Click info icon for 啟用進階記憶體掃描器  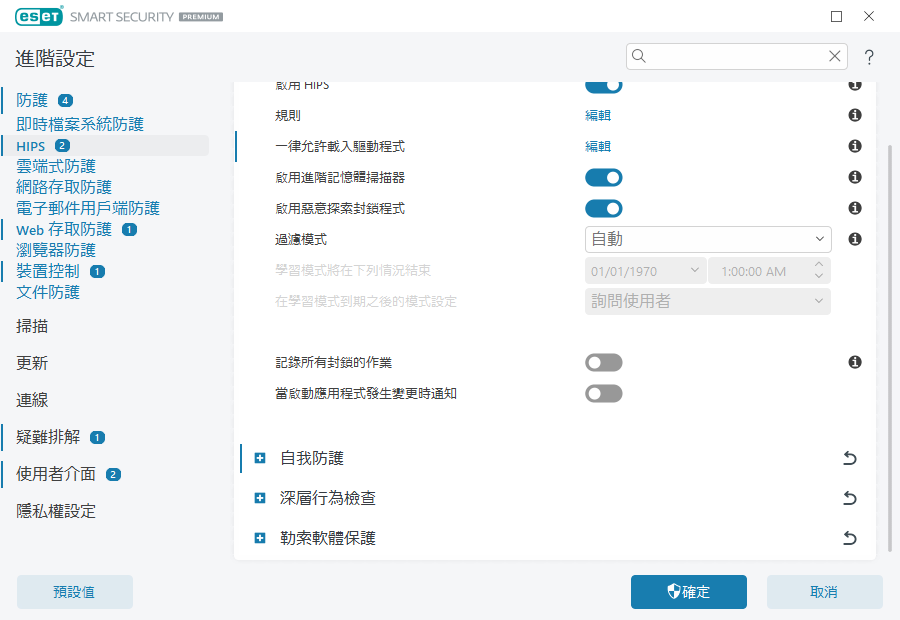(x=855, y=177)
